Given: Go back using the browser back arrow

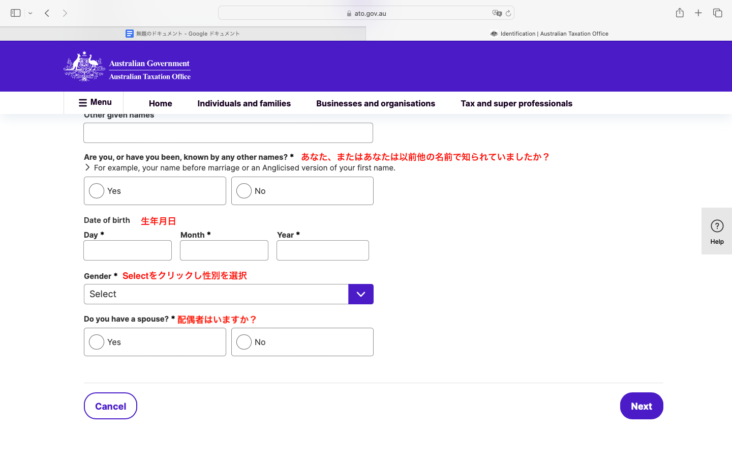Looking at the screenshot, I should coord(47,13).
